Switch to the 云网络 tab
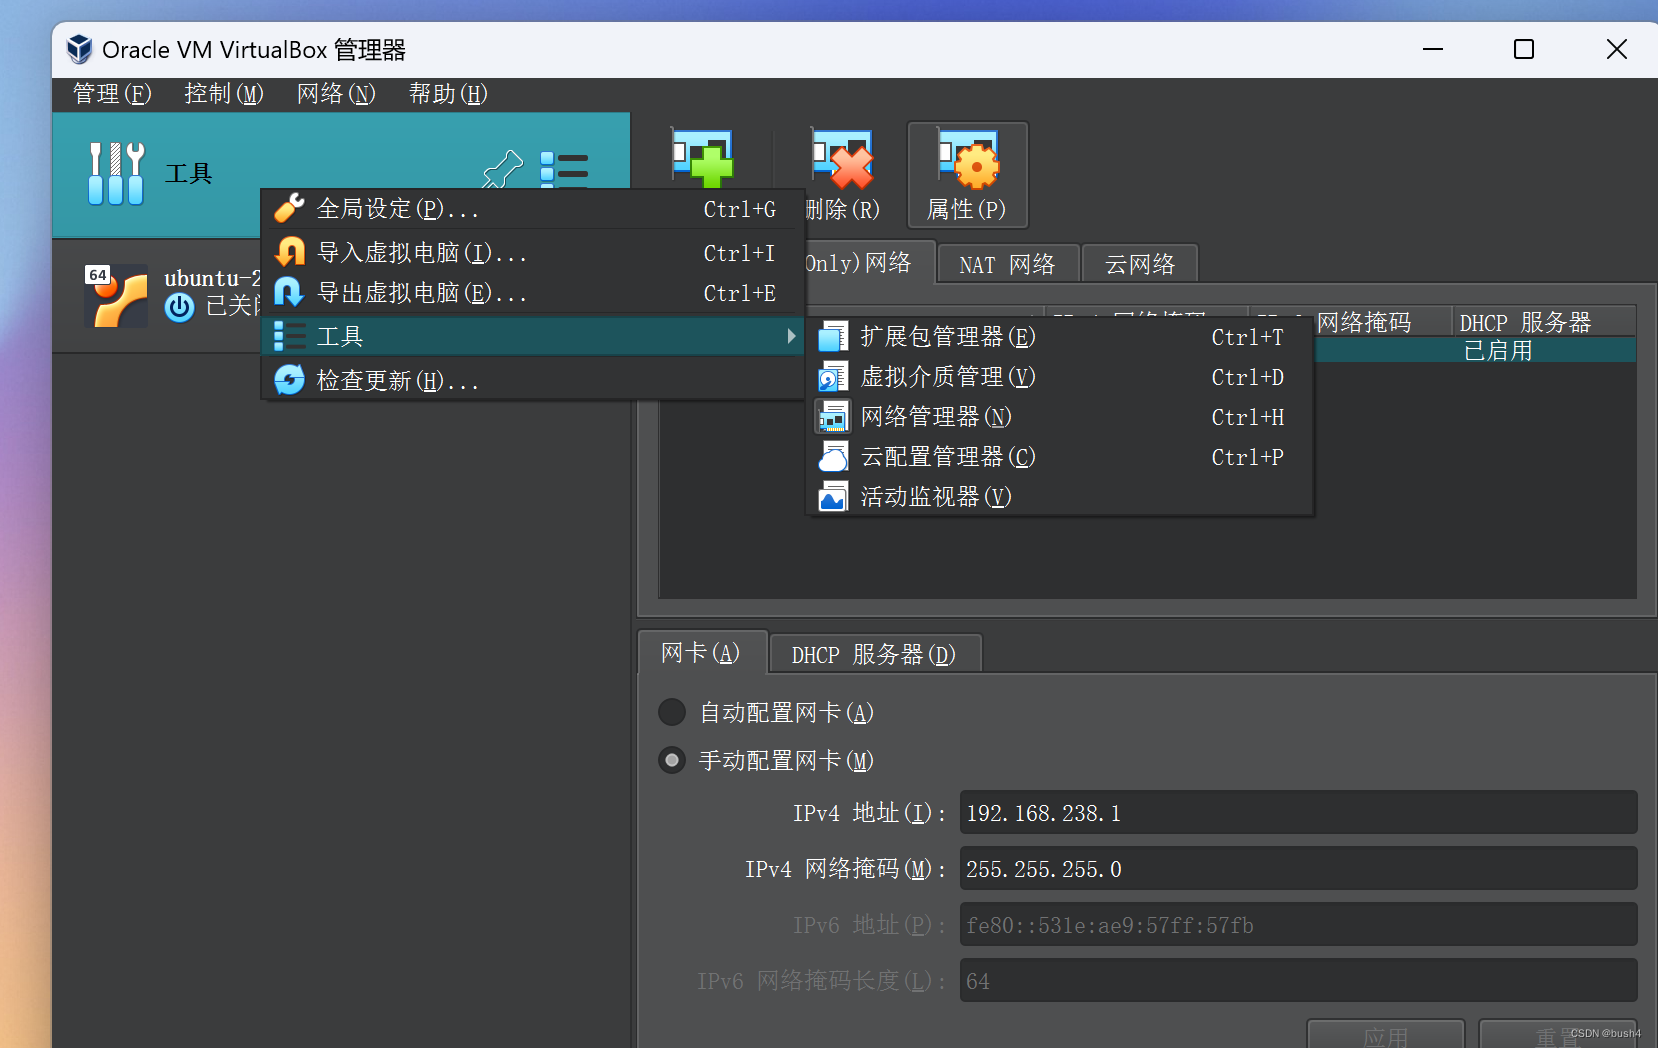 coord(1140,265)
